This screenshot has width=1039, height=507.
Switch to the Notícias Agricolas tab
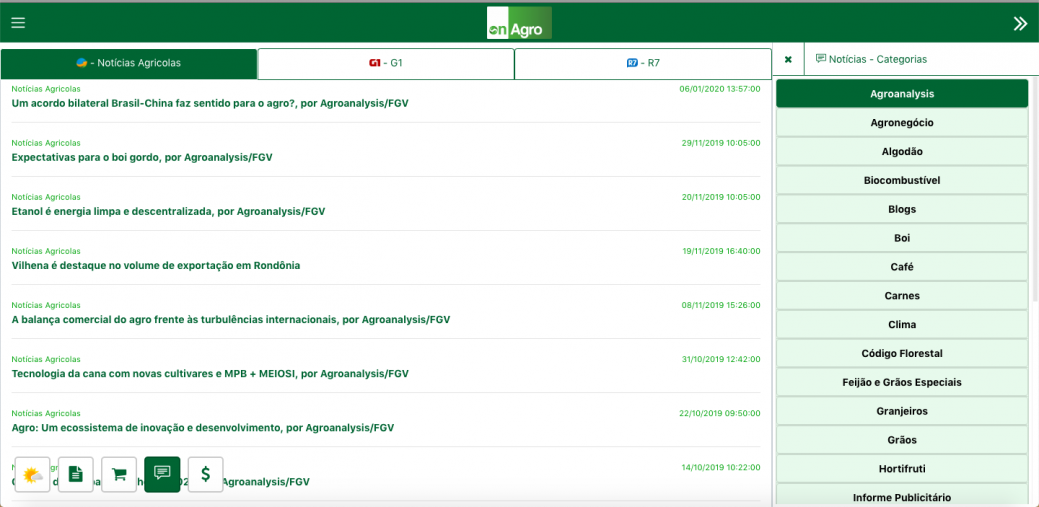pyautogui.click(x=129, y=64)
